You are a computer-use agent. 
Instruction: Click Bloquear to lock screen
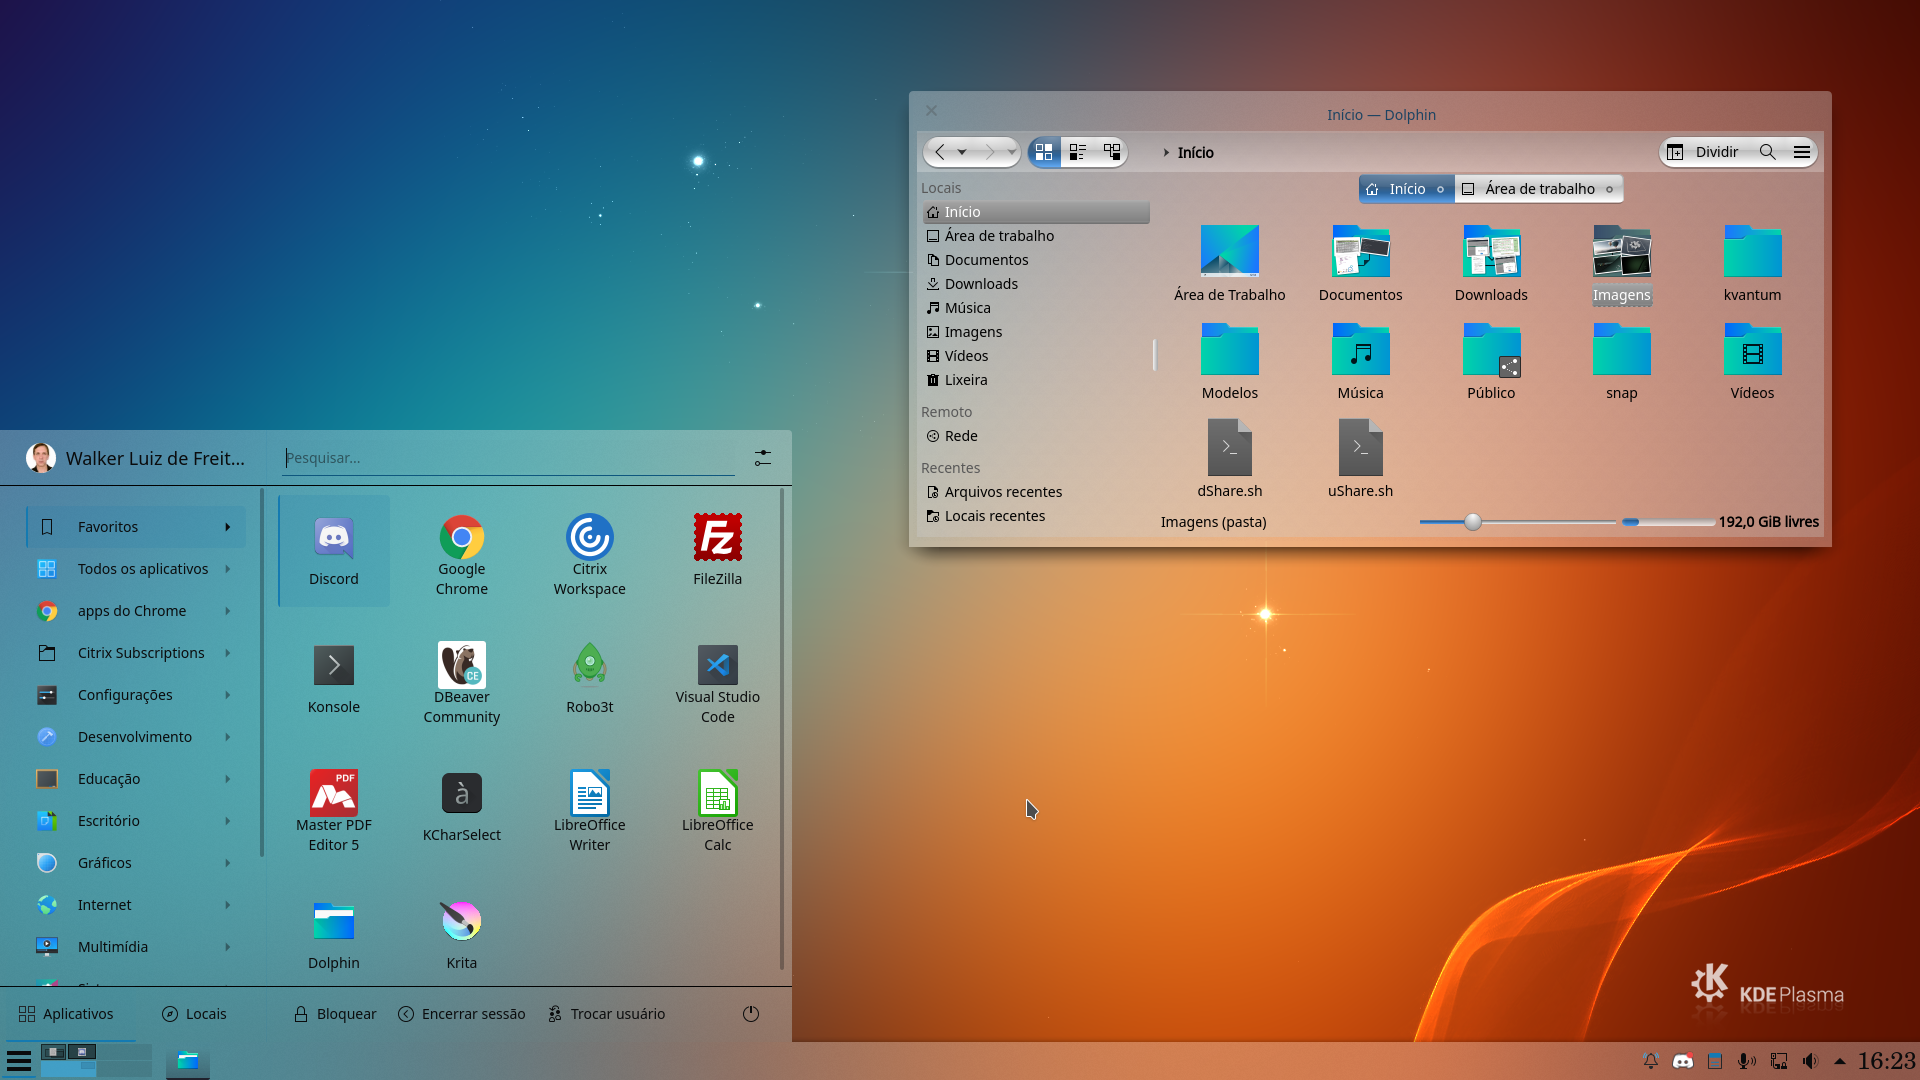[x=335, y=1014]
